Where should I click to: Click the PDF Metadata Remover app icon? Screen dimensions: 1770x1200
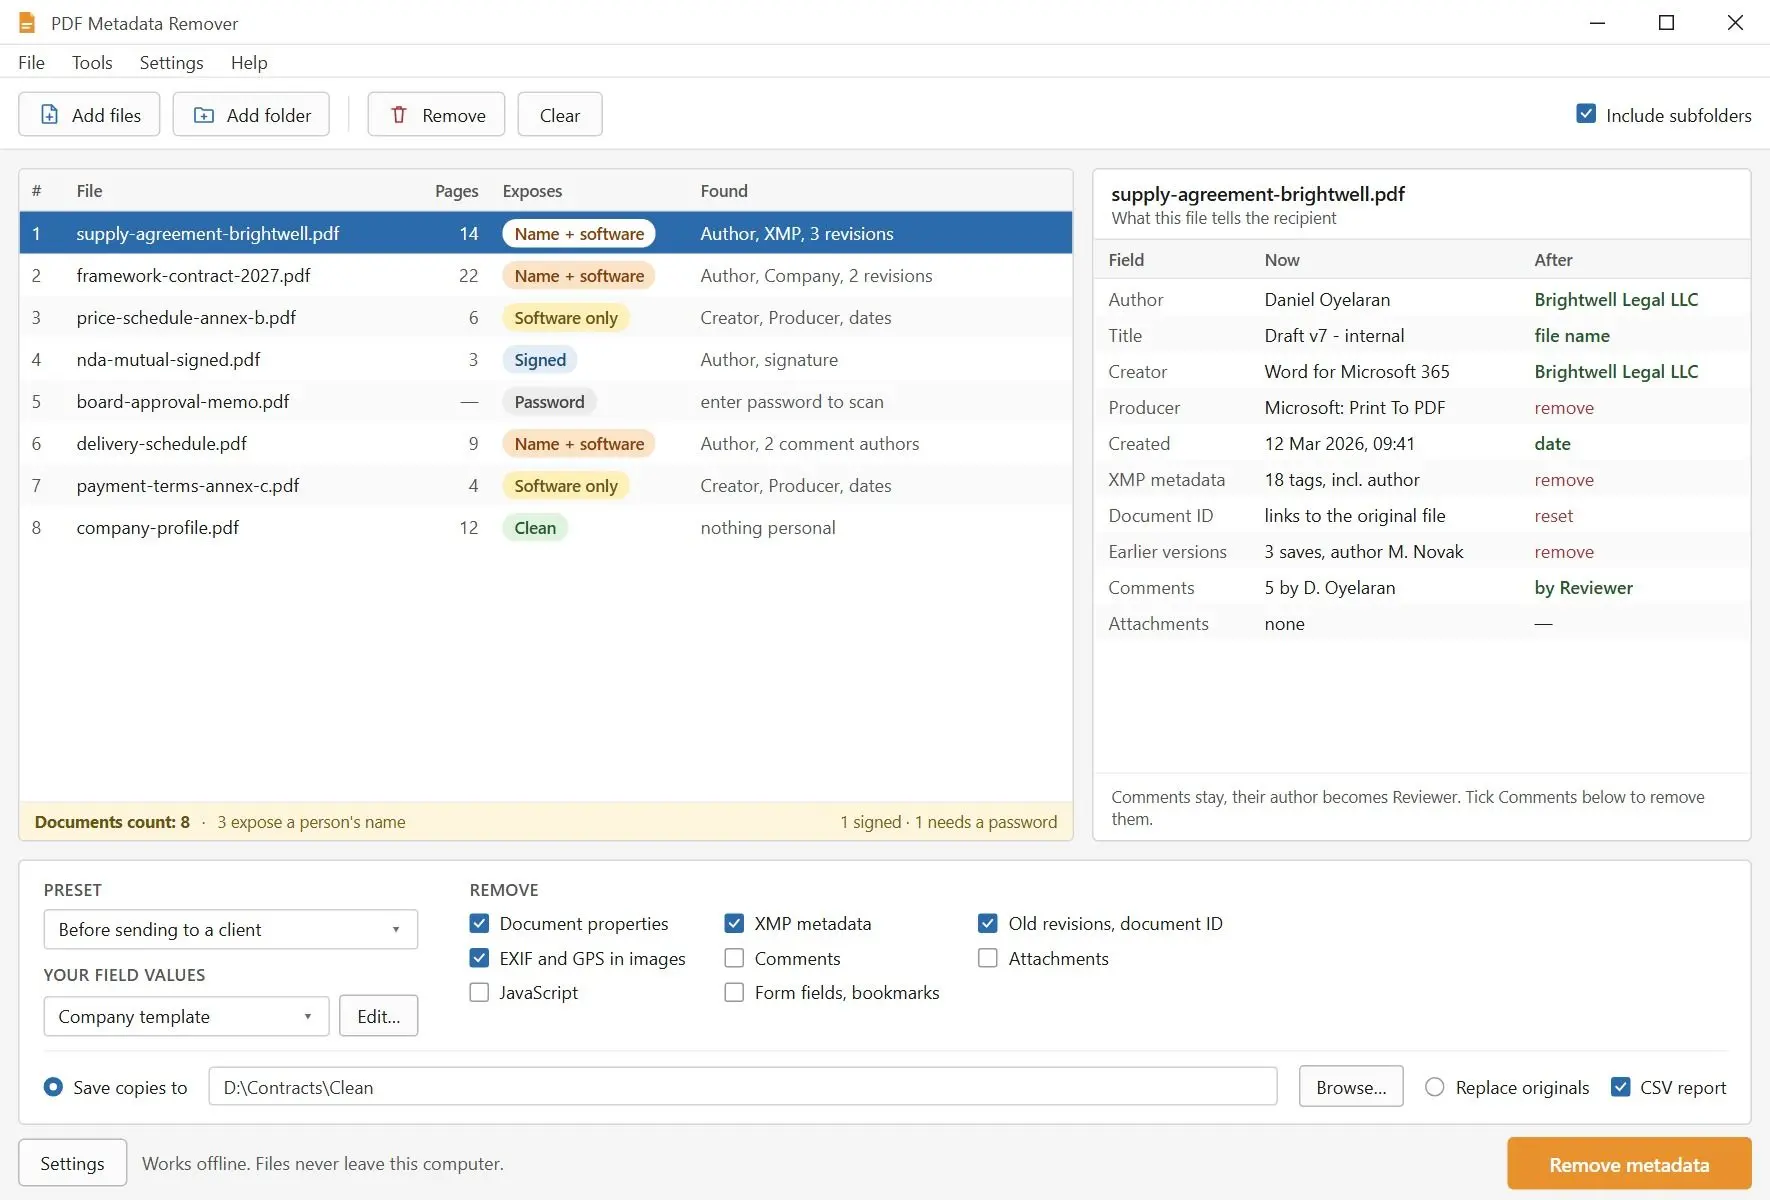[x=27, y=22]
